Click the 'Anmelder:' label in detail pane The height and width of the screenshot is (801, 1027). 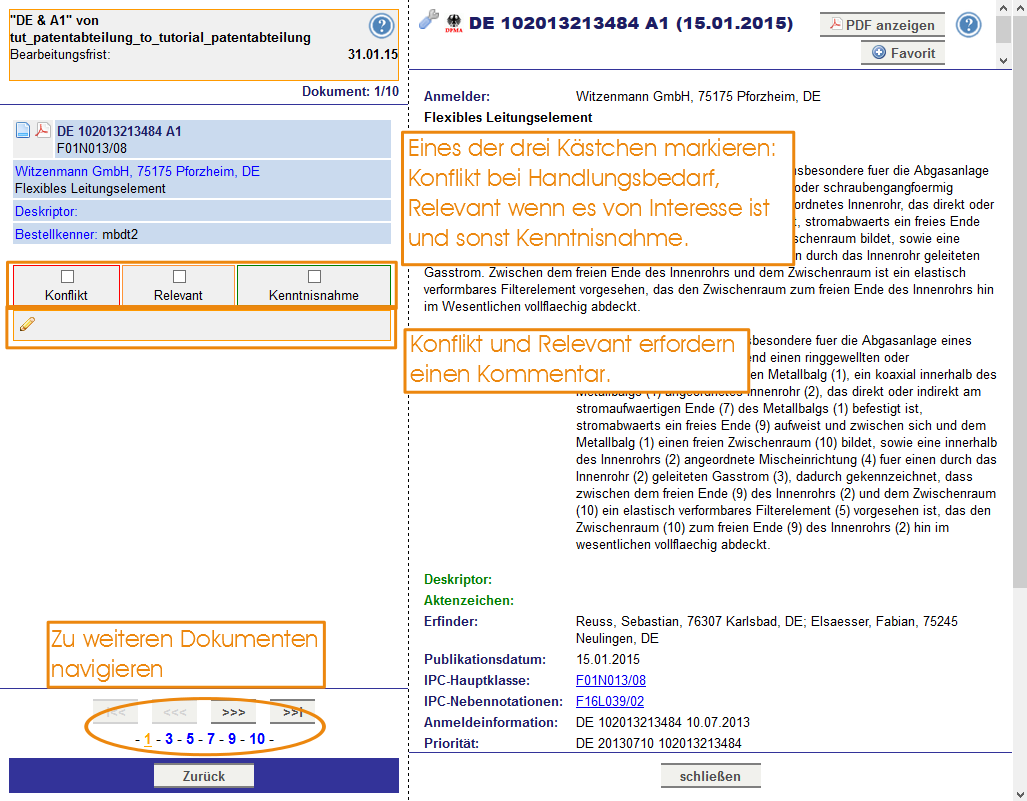coord(457,96)
